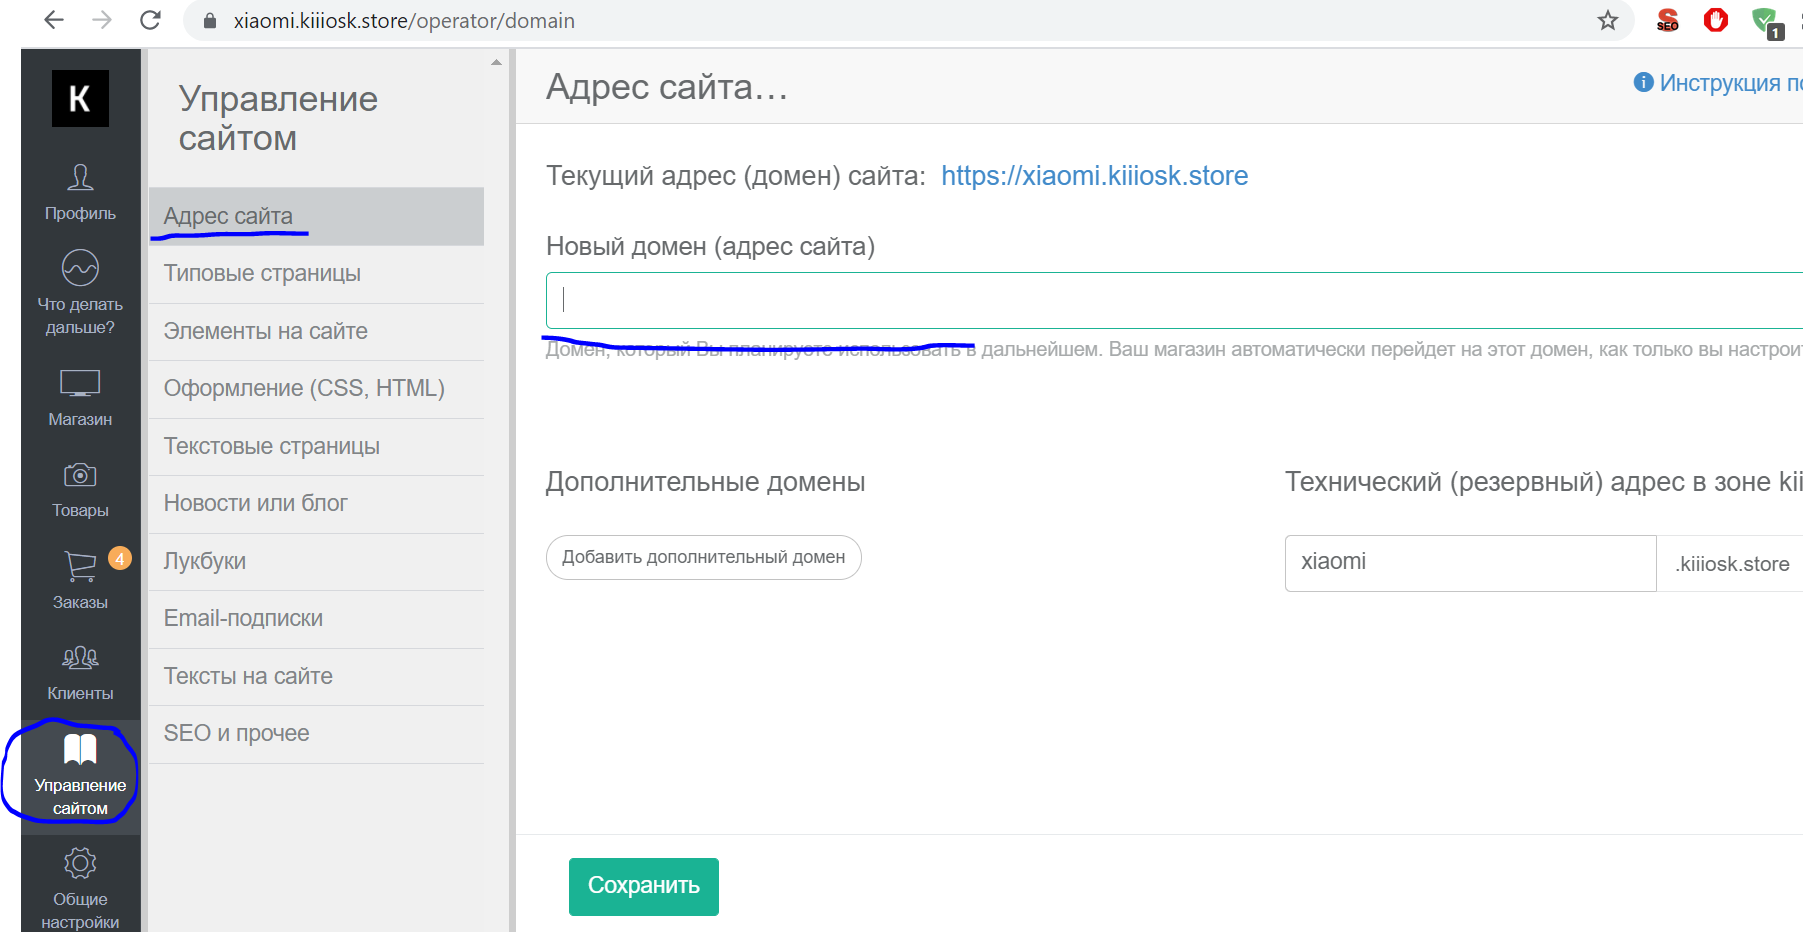Click the Управление сайтом heading

pyautogui.click(x=278, y=118)
